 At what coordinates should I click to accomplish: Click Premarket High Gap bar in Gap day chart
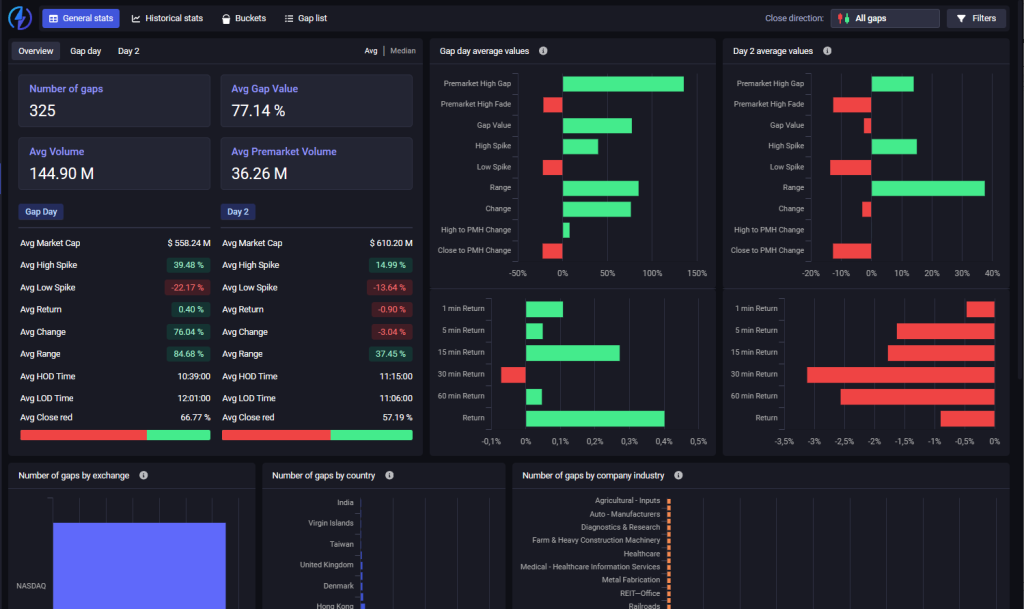click(x=623, y=84)
